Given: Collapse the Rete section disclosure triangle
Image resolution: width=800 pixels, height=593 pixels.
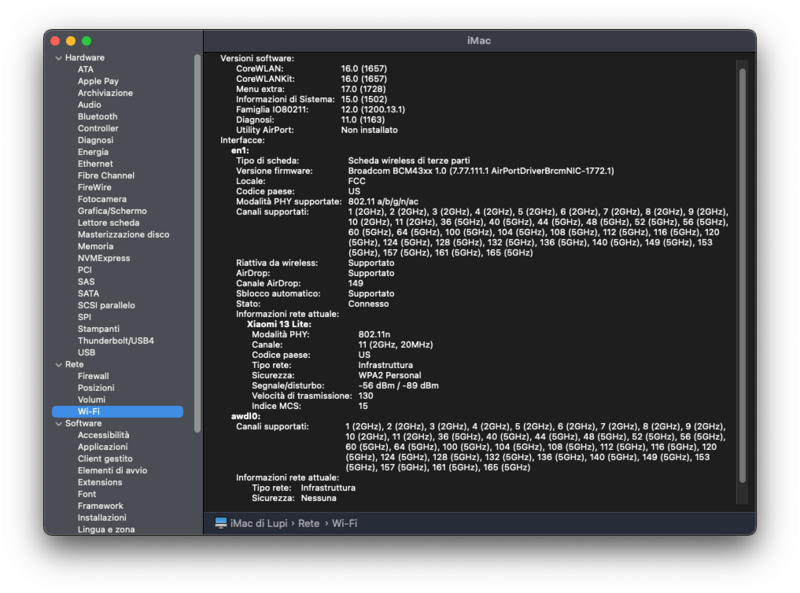Looking at the screenshot, I should pos(58,364).
